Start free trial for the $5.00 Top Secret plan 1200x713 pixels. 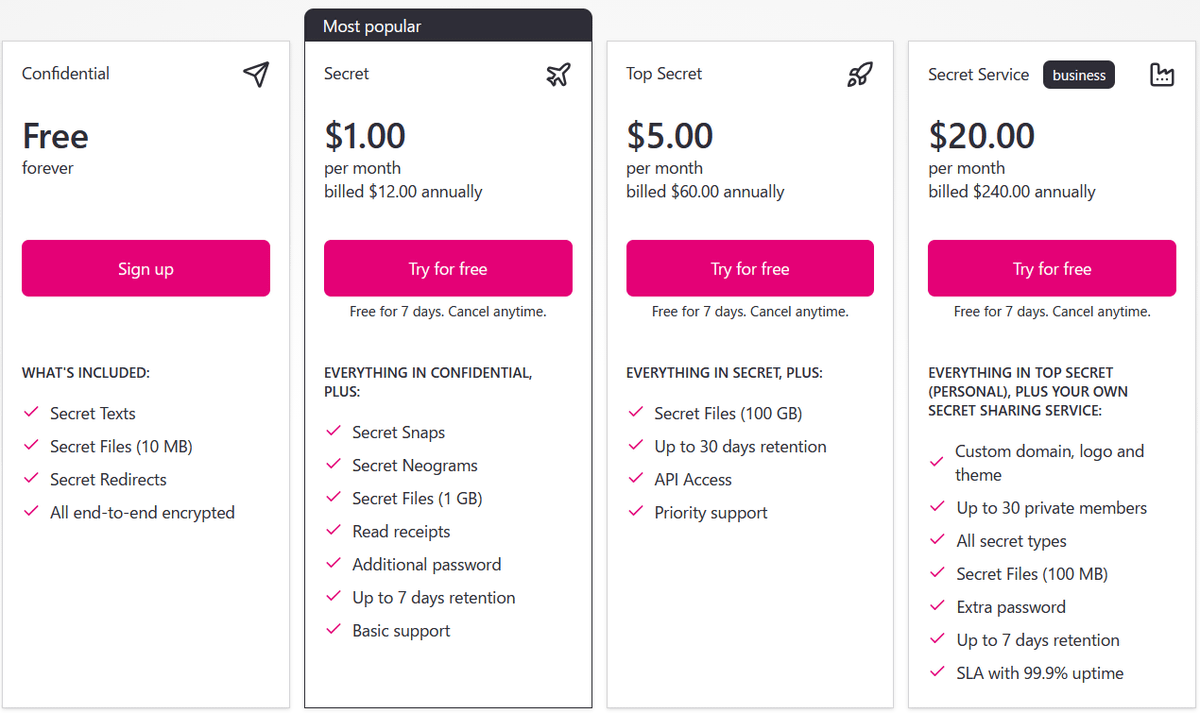(x=750, y=268)
